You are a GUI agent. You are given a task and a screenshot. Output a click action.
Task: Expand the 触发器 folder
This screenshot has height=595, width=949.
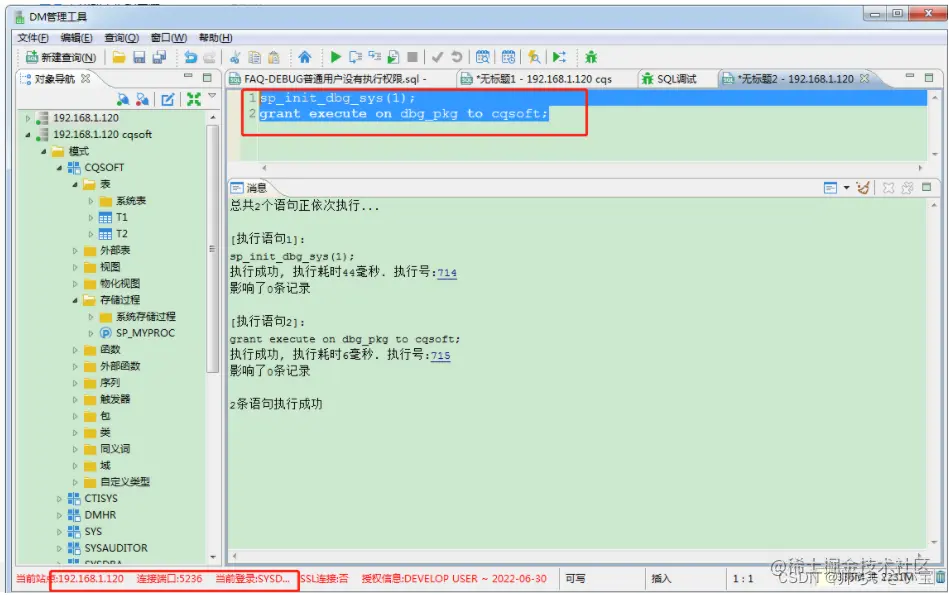pyautogui.click(x=75, y=399)
